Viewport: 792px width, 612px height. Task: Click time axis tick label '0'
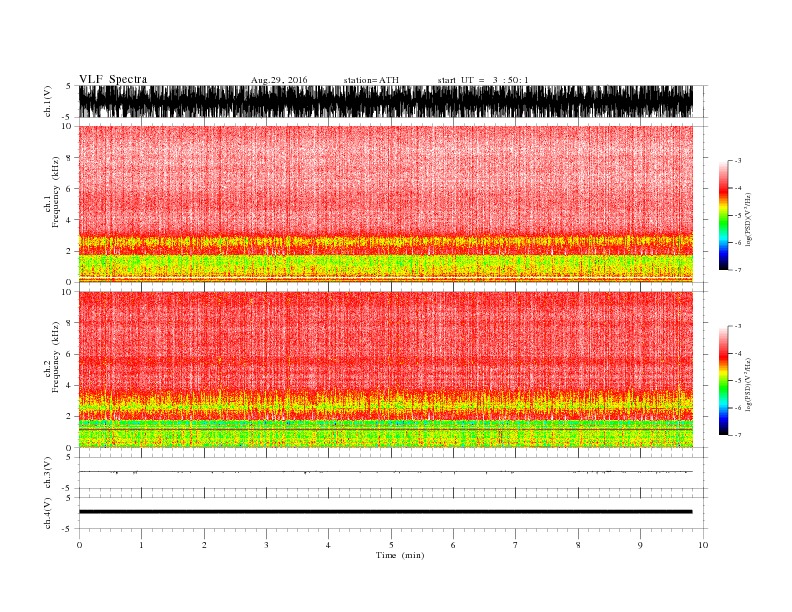[x=79, y=545]
